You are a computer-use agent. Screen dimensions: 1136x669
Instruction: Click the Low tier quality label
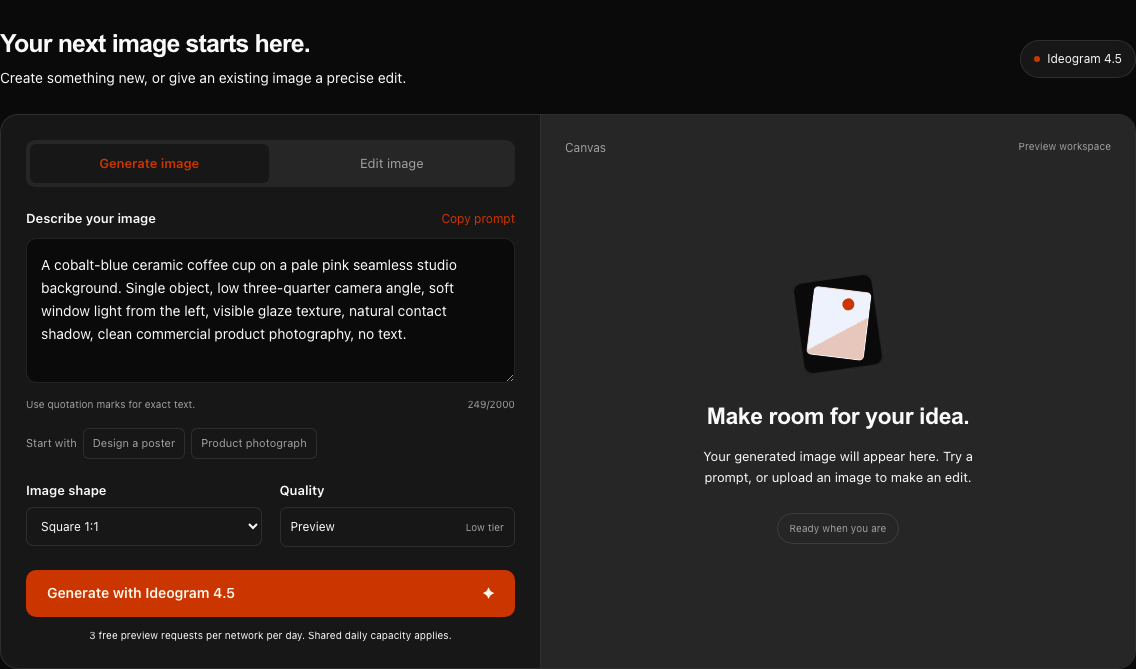485,528
